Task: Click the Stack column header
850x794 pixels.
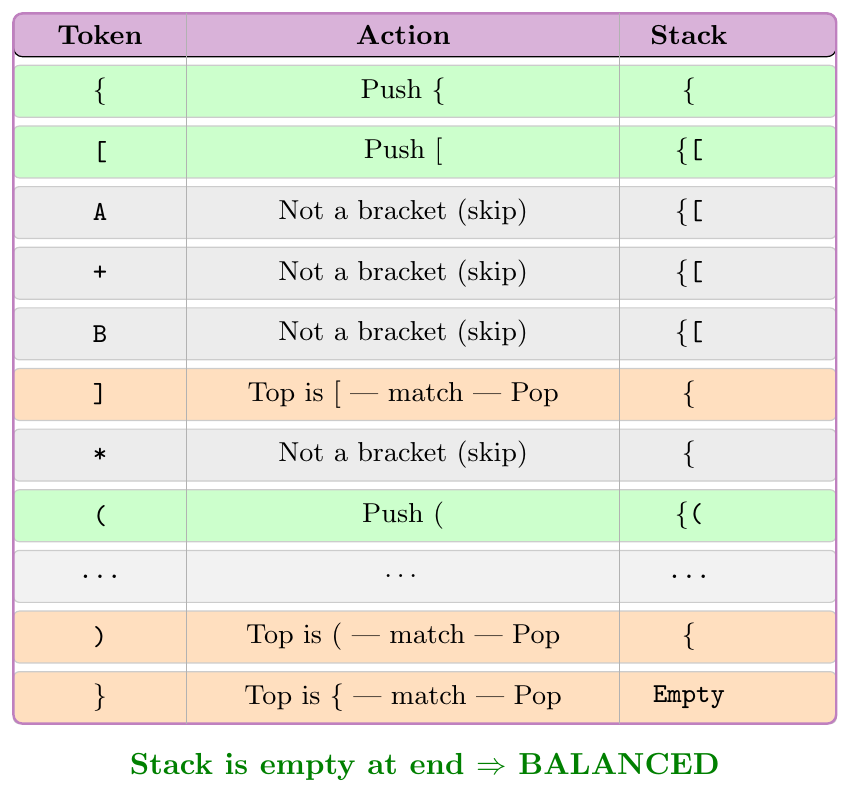Action: click(688, 35)
